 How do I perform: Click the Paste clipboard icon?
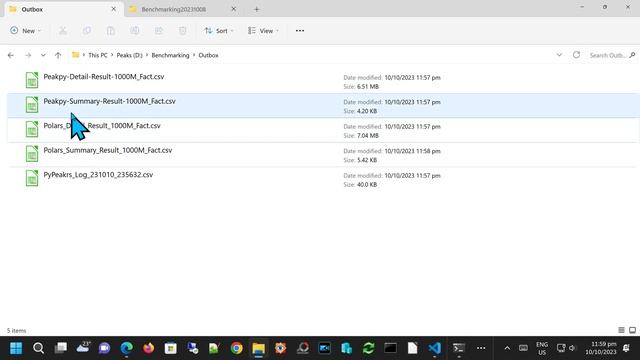pos(111,31)
